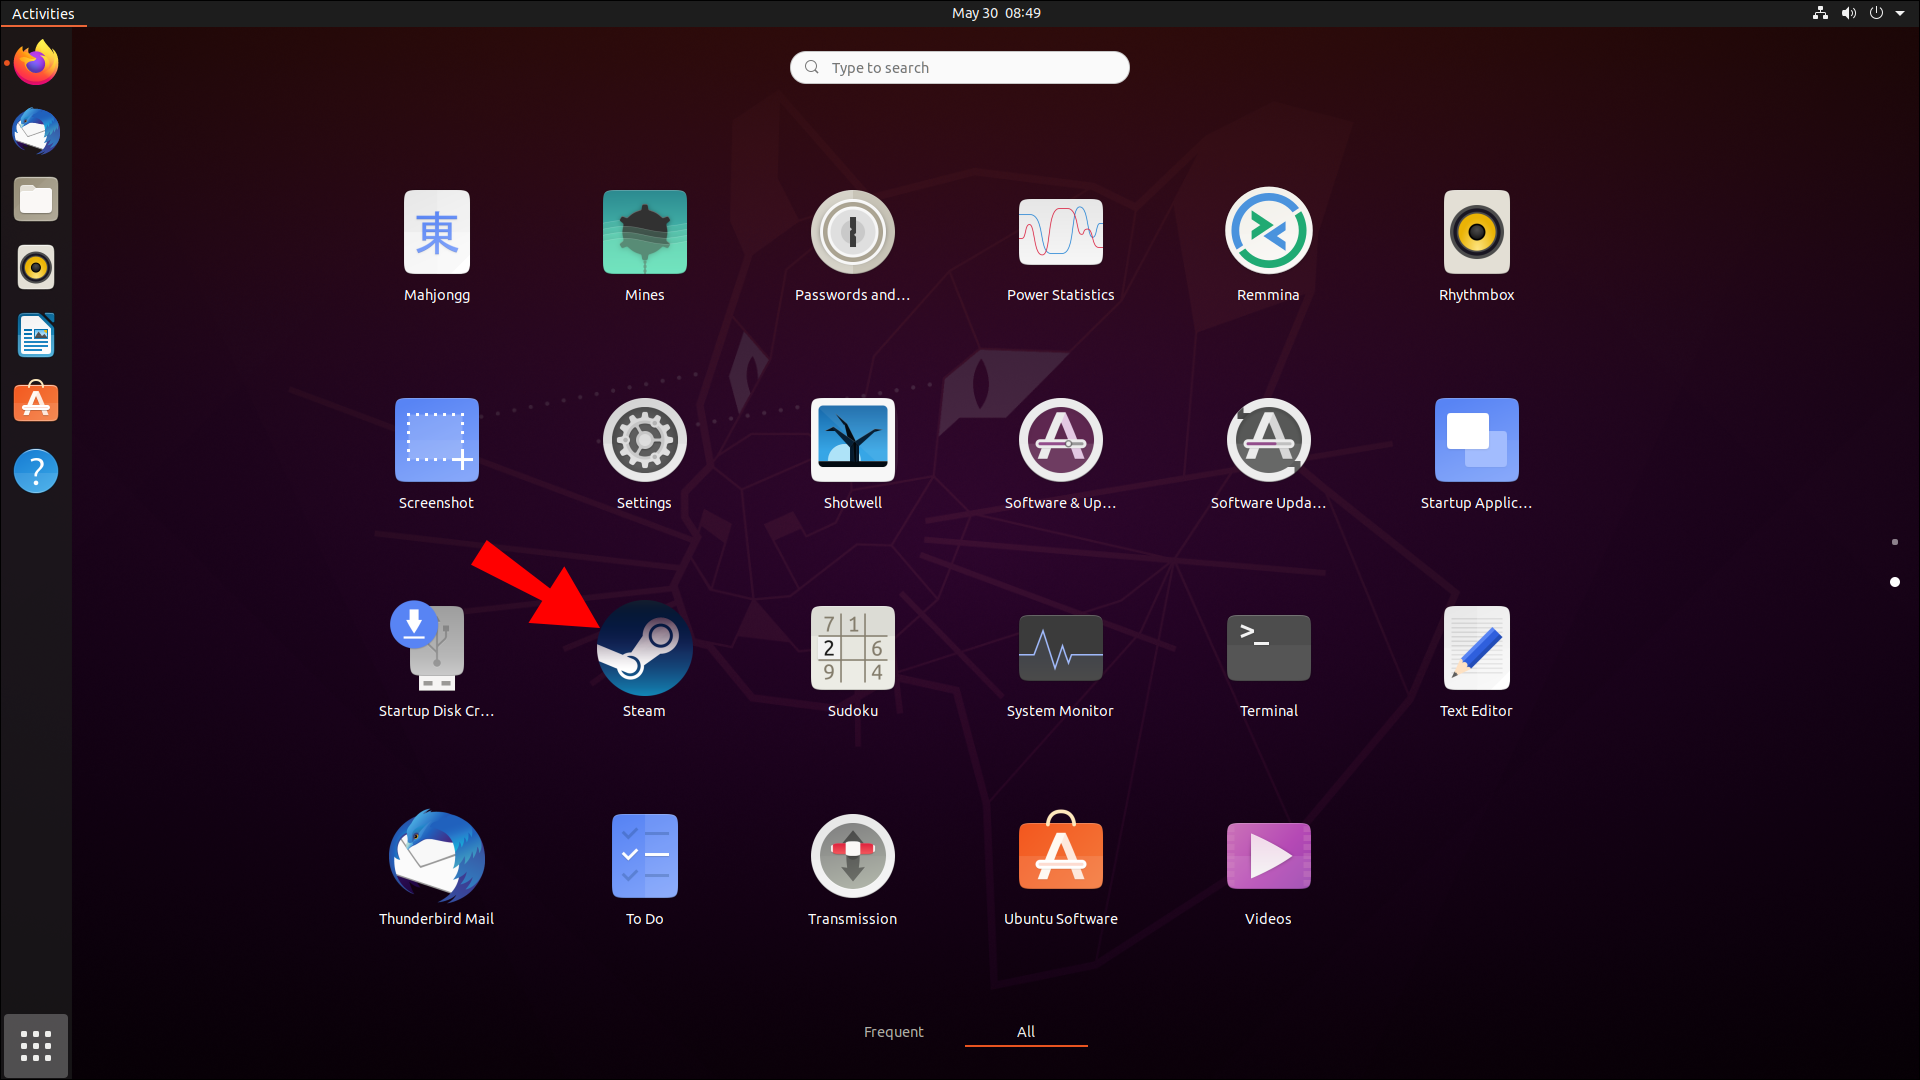Toggle the Show Applications grid button

[x=36, y=1046]
